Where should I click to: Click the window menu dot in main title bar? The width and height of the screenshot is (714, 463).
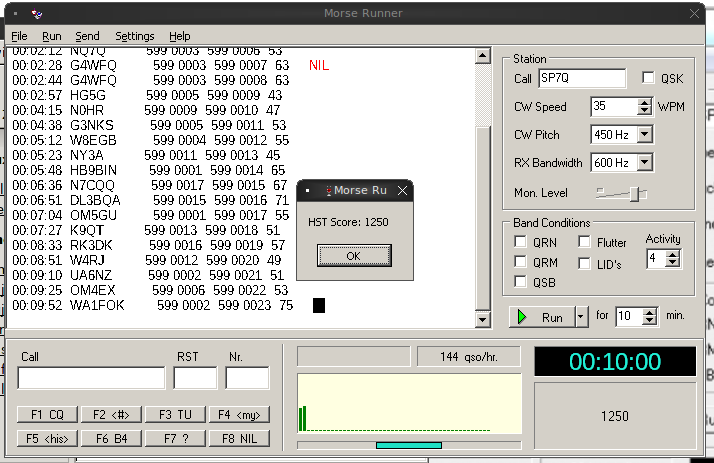(x=15, y=14)
